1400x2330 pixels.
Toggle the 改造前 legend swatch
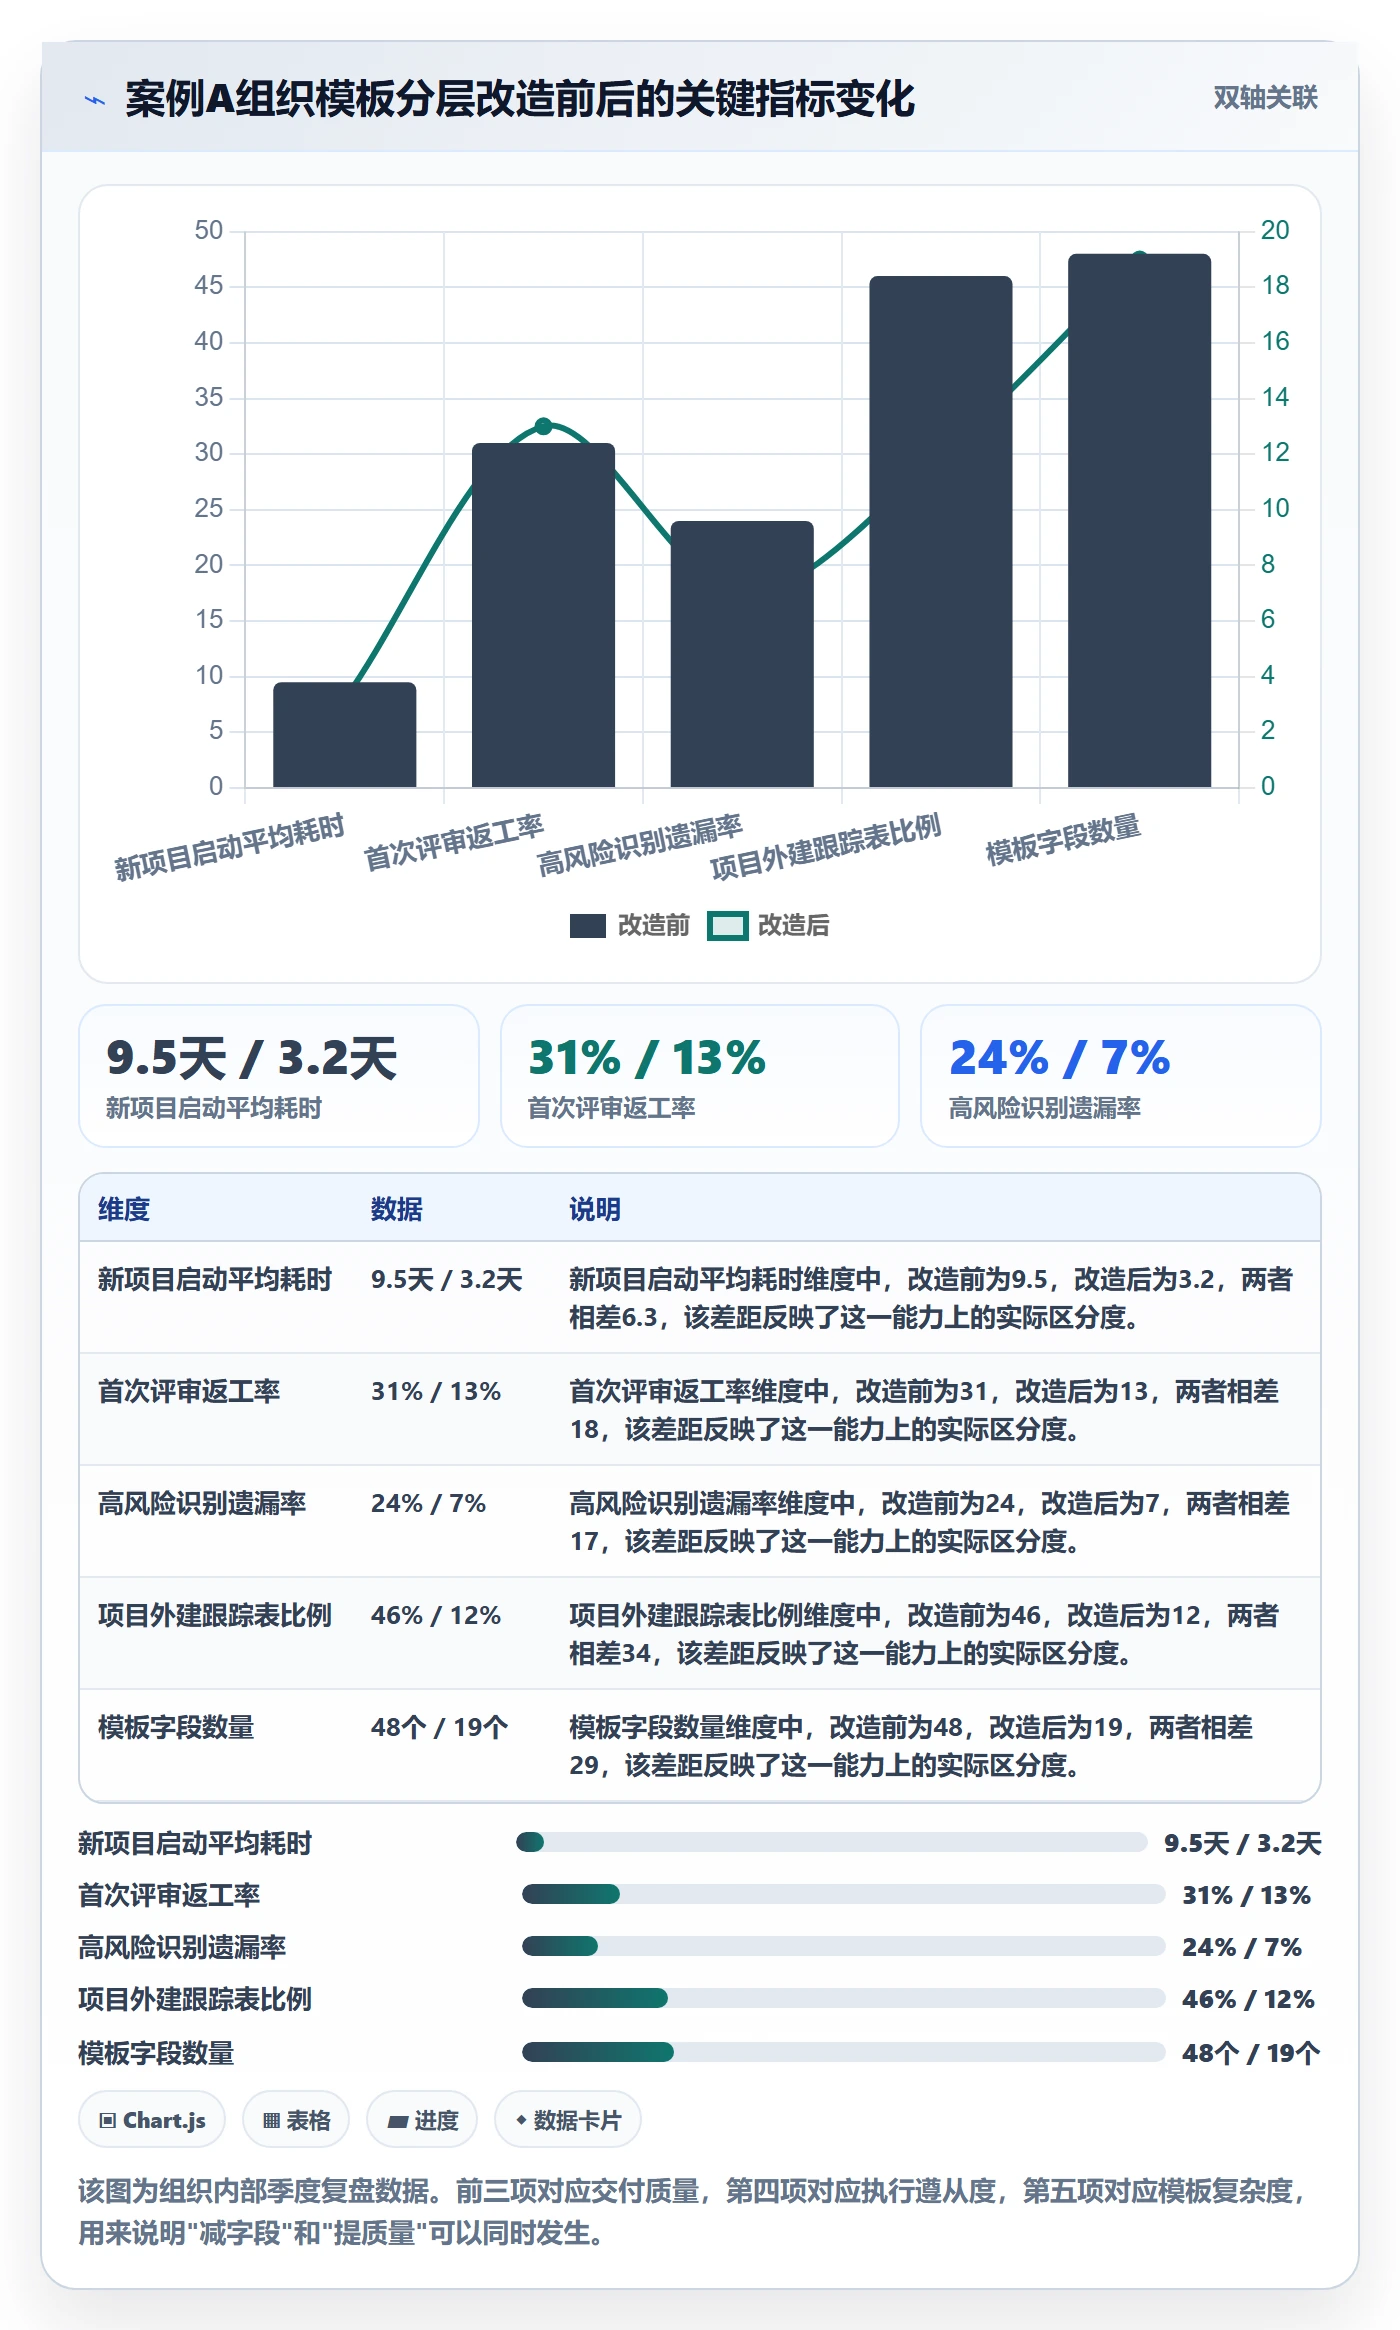(x=587, y=926)
